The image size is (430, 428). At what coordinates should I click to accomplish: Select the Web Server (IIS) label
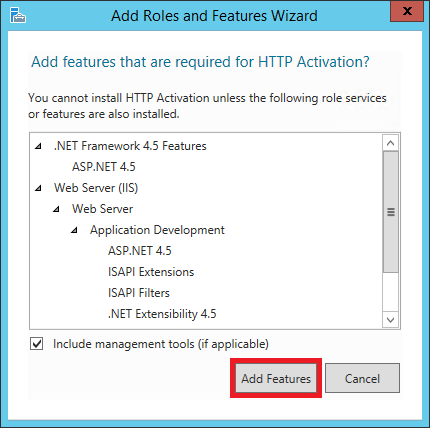coord(96,188)
